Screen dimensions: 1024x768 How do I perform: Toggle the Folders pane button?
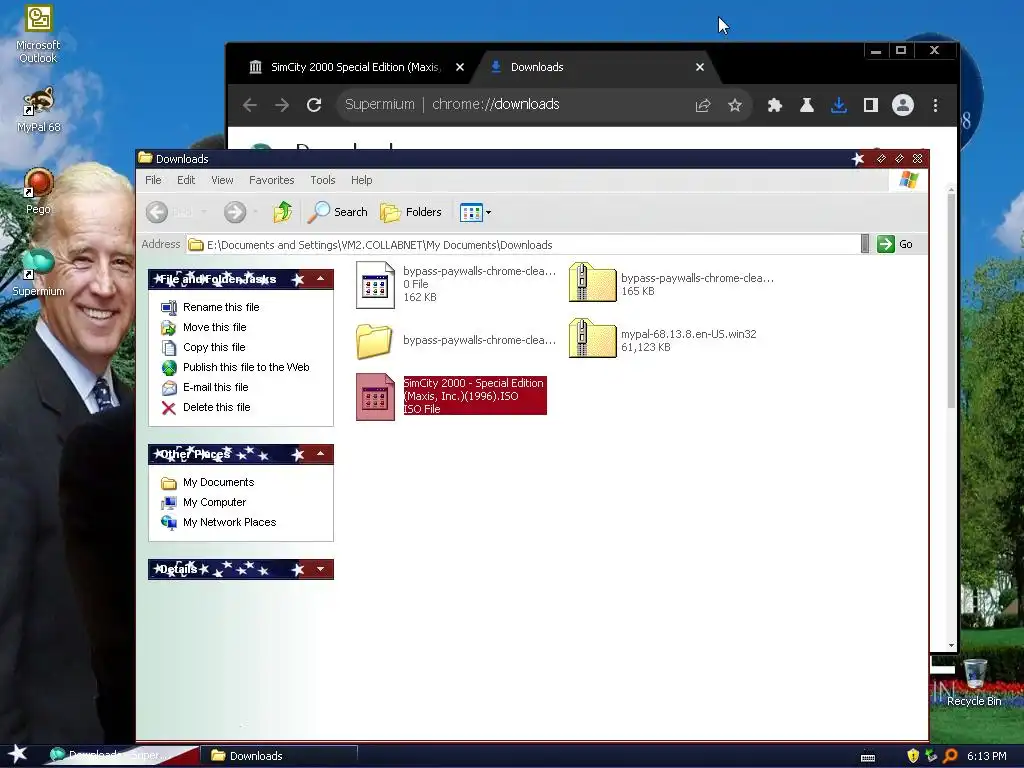(x=411, y=212)
